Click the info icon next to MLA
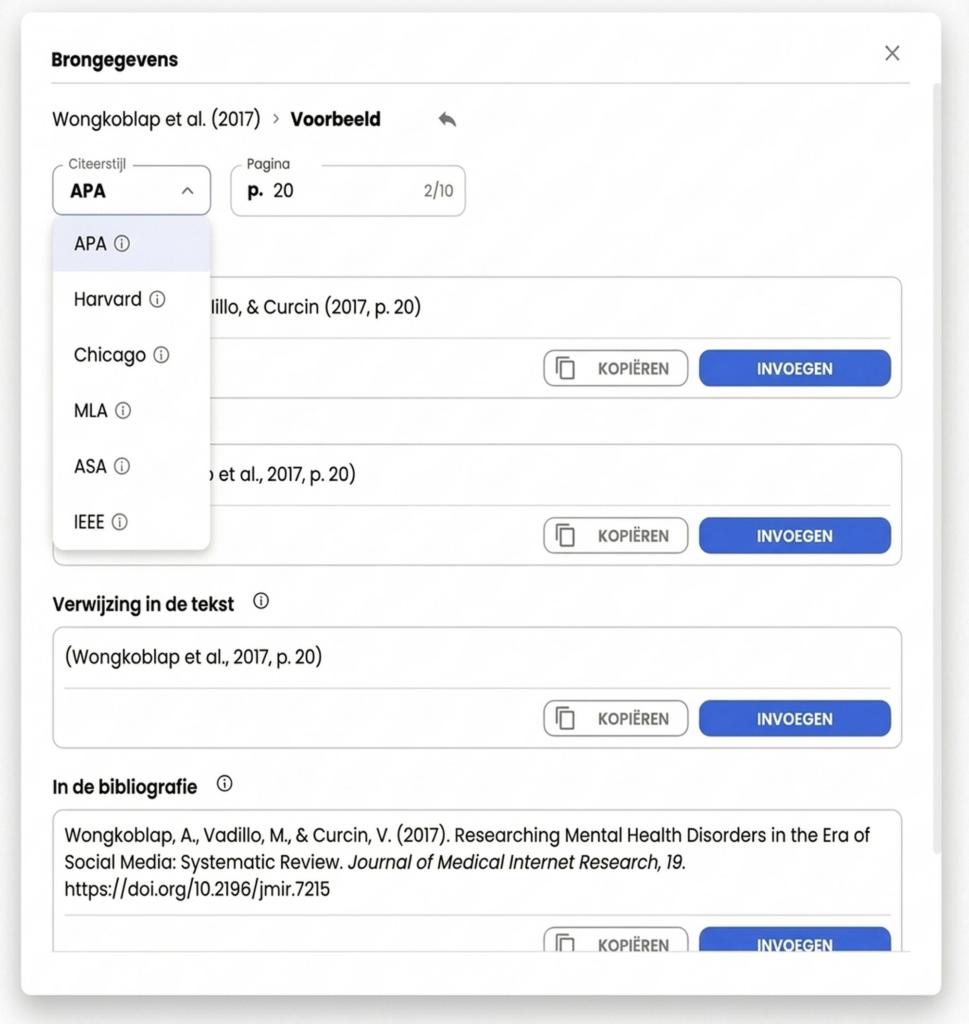Viewport: 969px width, 1024px height. 123,410
